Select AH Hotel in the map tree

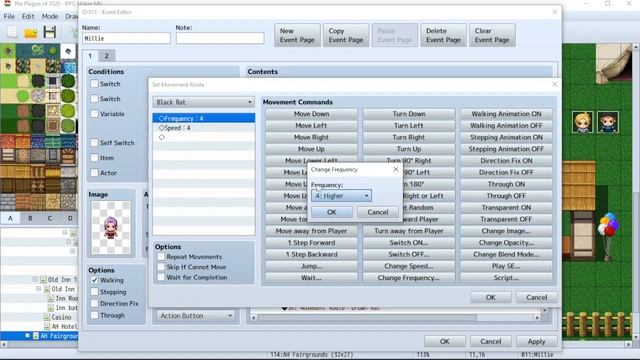pyautogui.click(x=64, y=327)
